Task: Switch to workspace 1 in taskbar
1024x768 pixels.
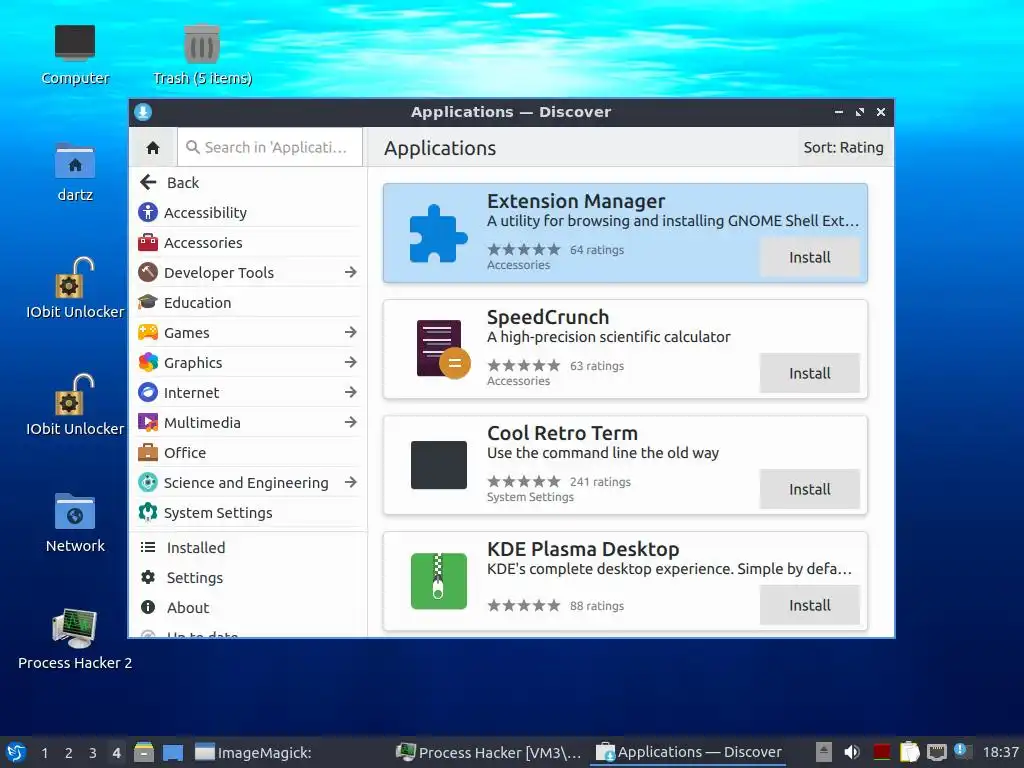Action: tap(44, 753)
